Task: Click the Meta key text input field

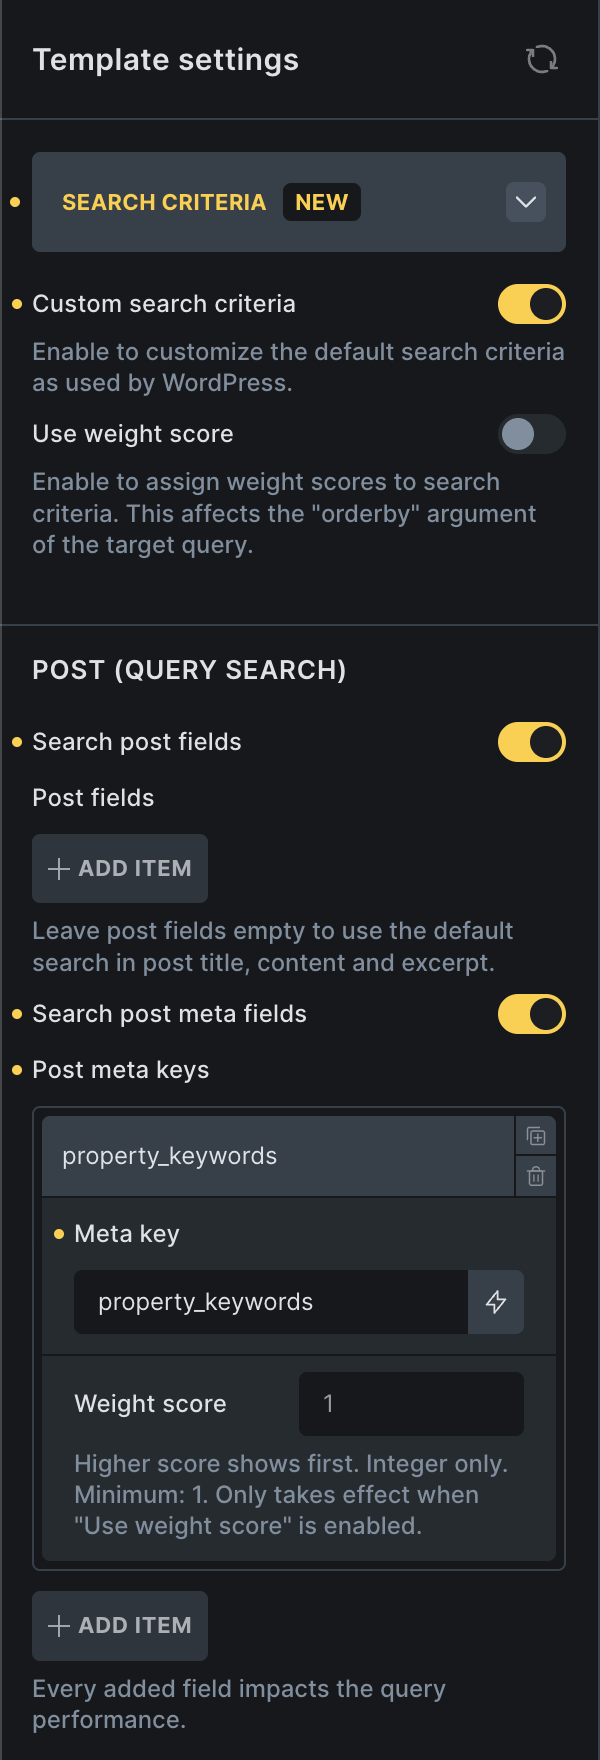Action: (270, 1302)
